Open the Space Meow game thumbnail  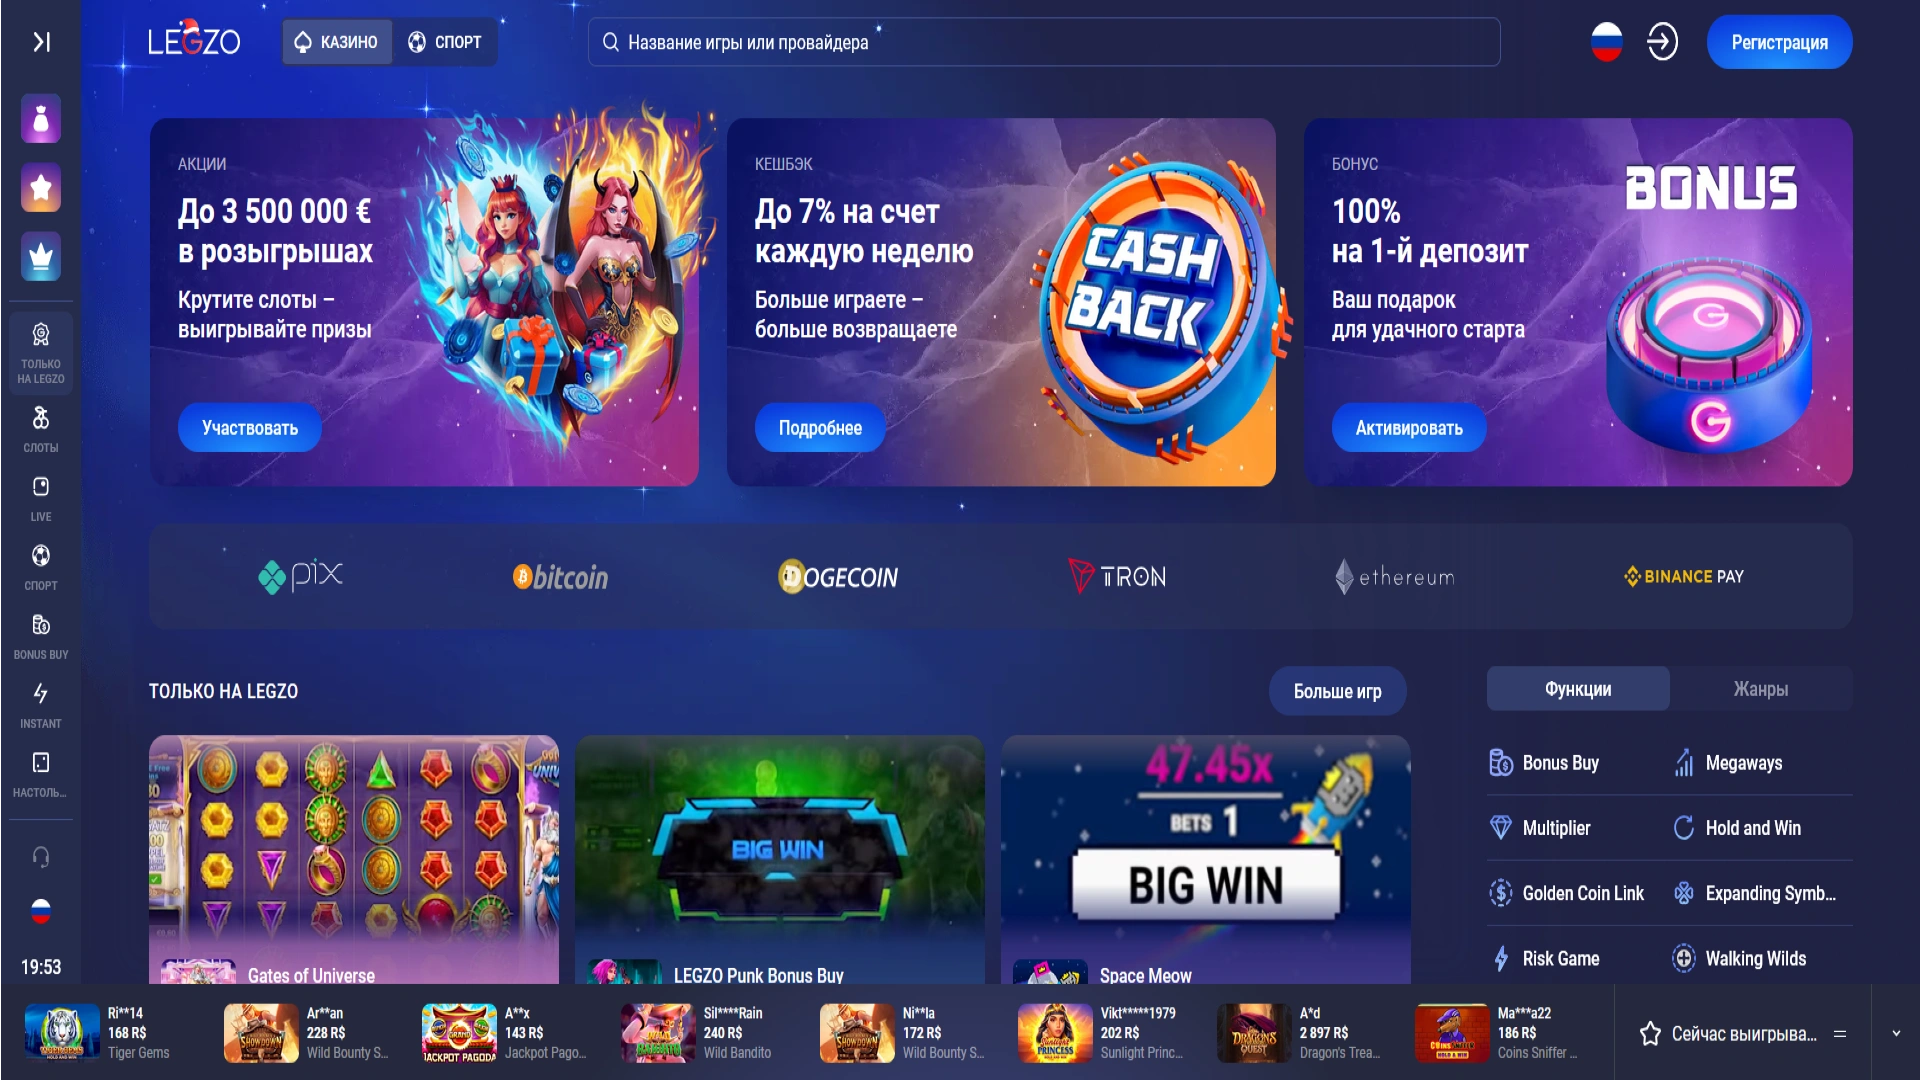click(x=1205, y=859)
